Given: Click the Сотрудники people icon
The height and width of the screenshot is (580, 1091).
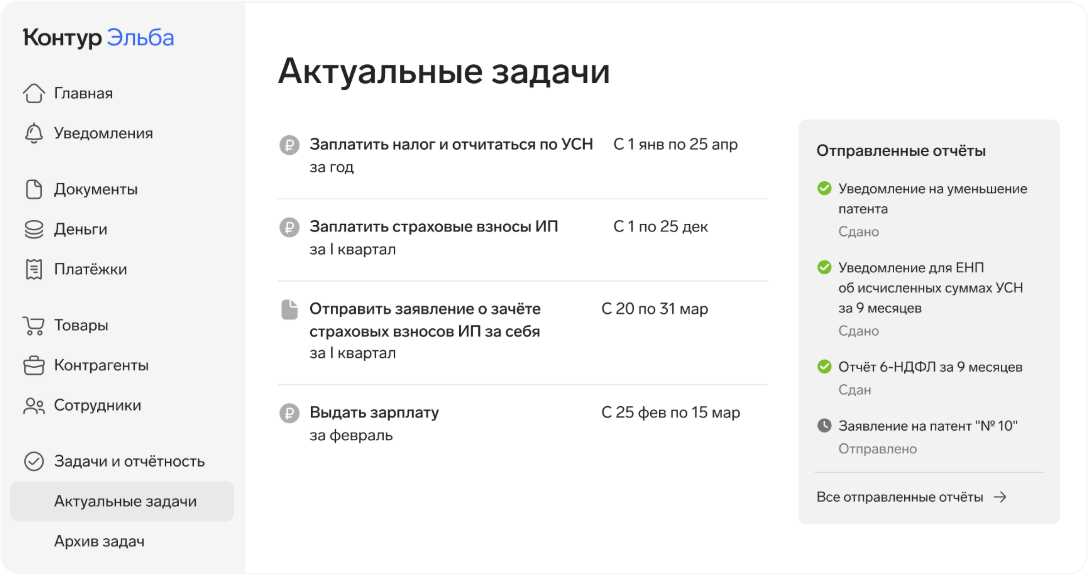Looking at the screenshot, I should [x=33, y=405].
